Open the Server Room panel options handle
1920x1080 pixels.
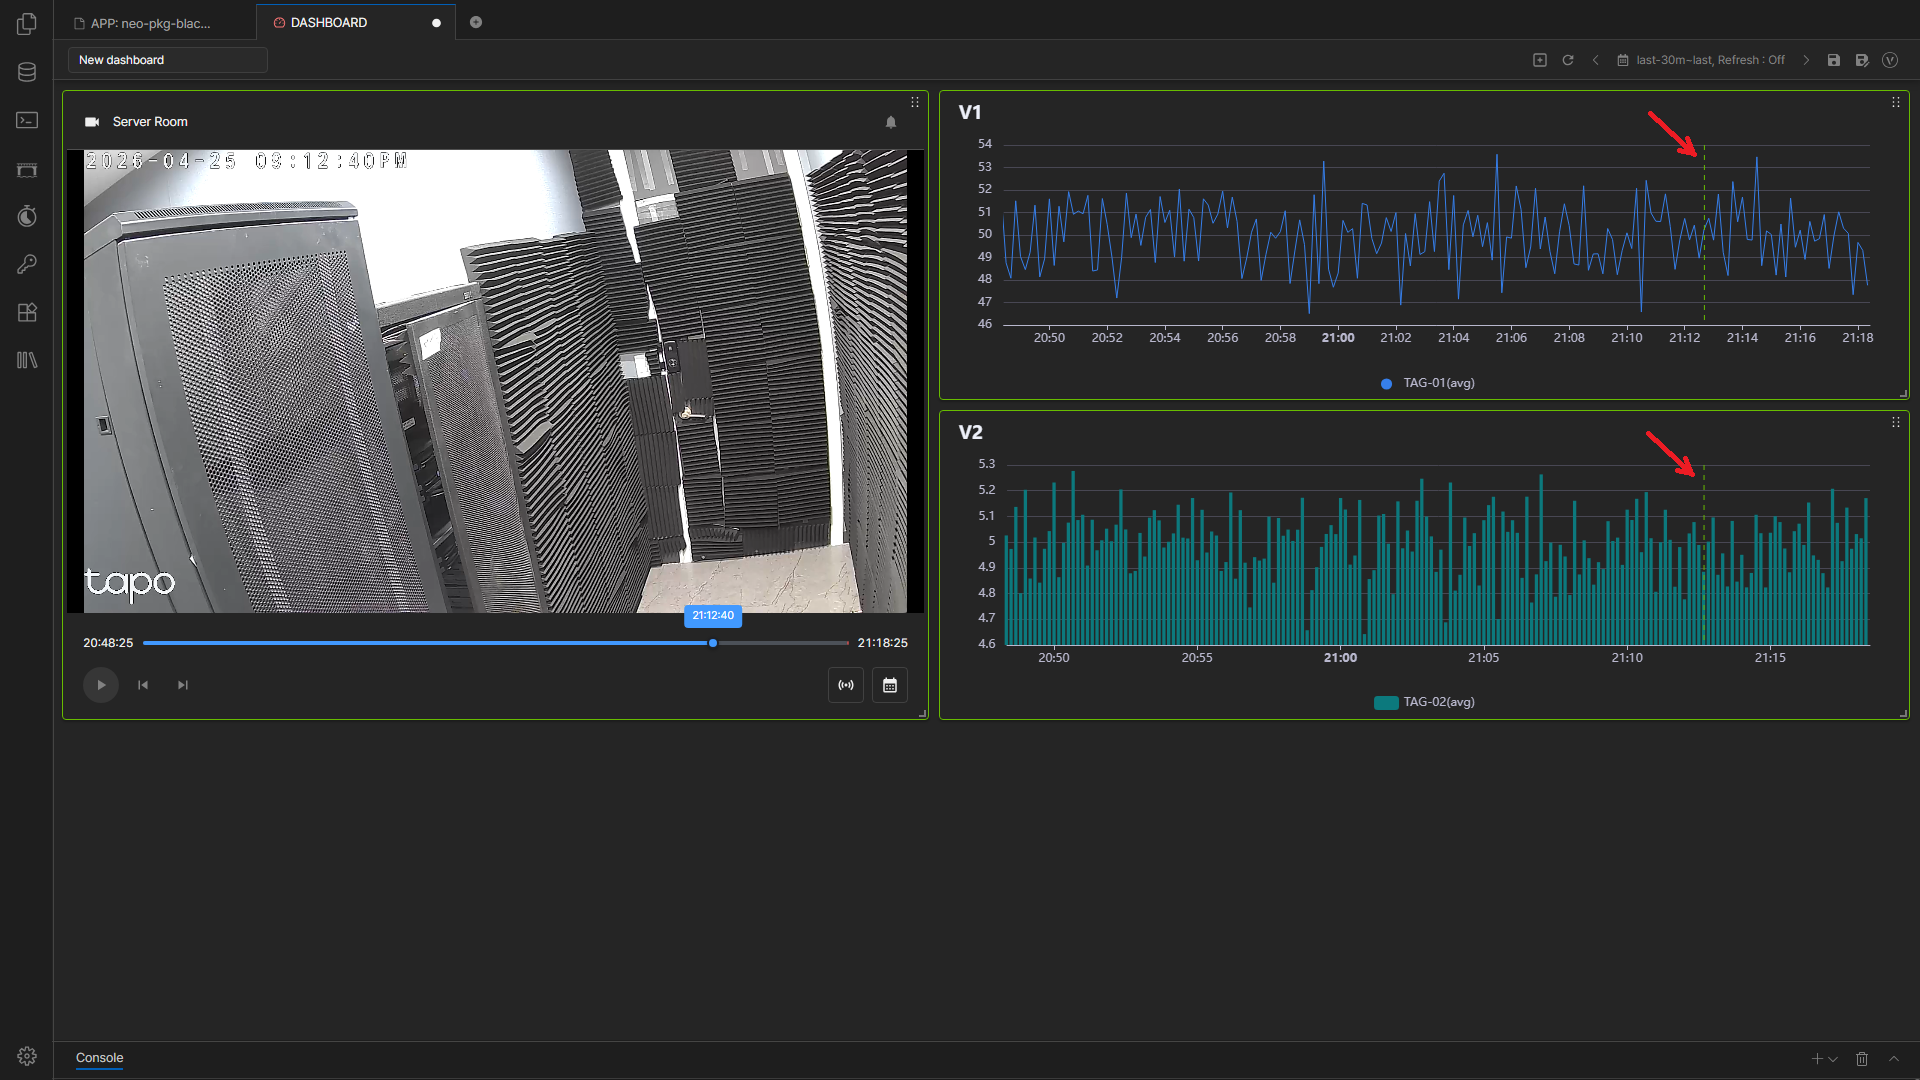coord(915,102)
